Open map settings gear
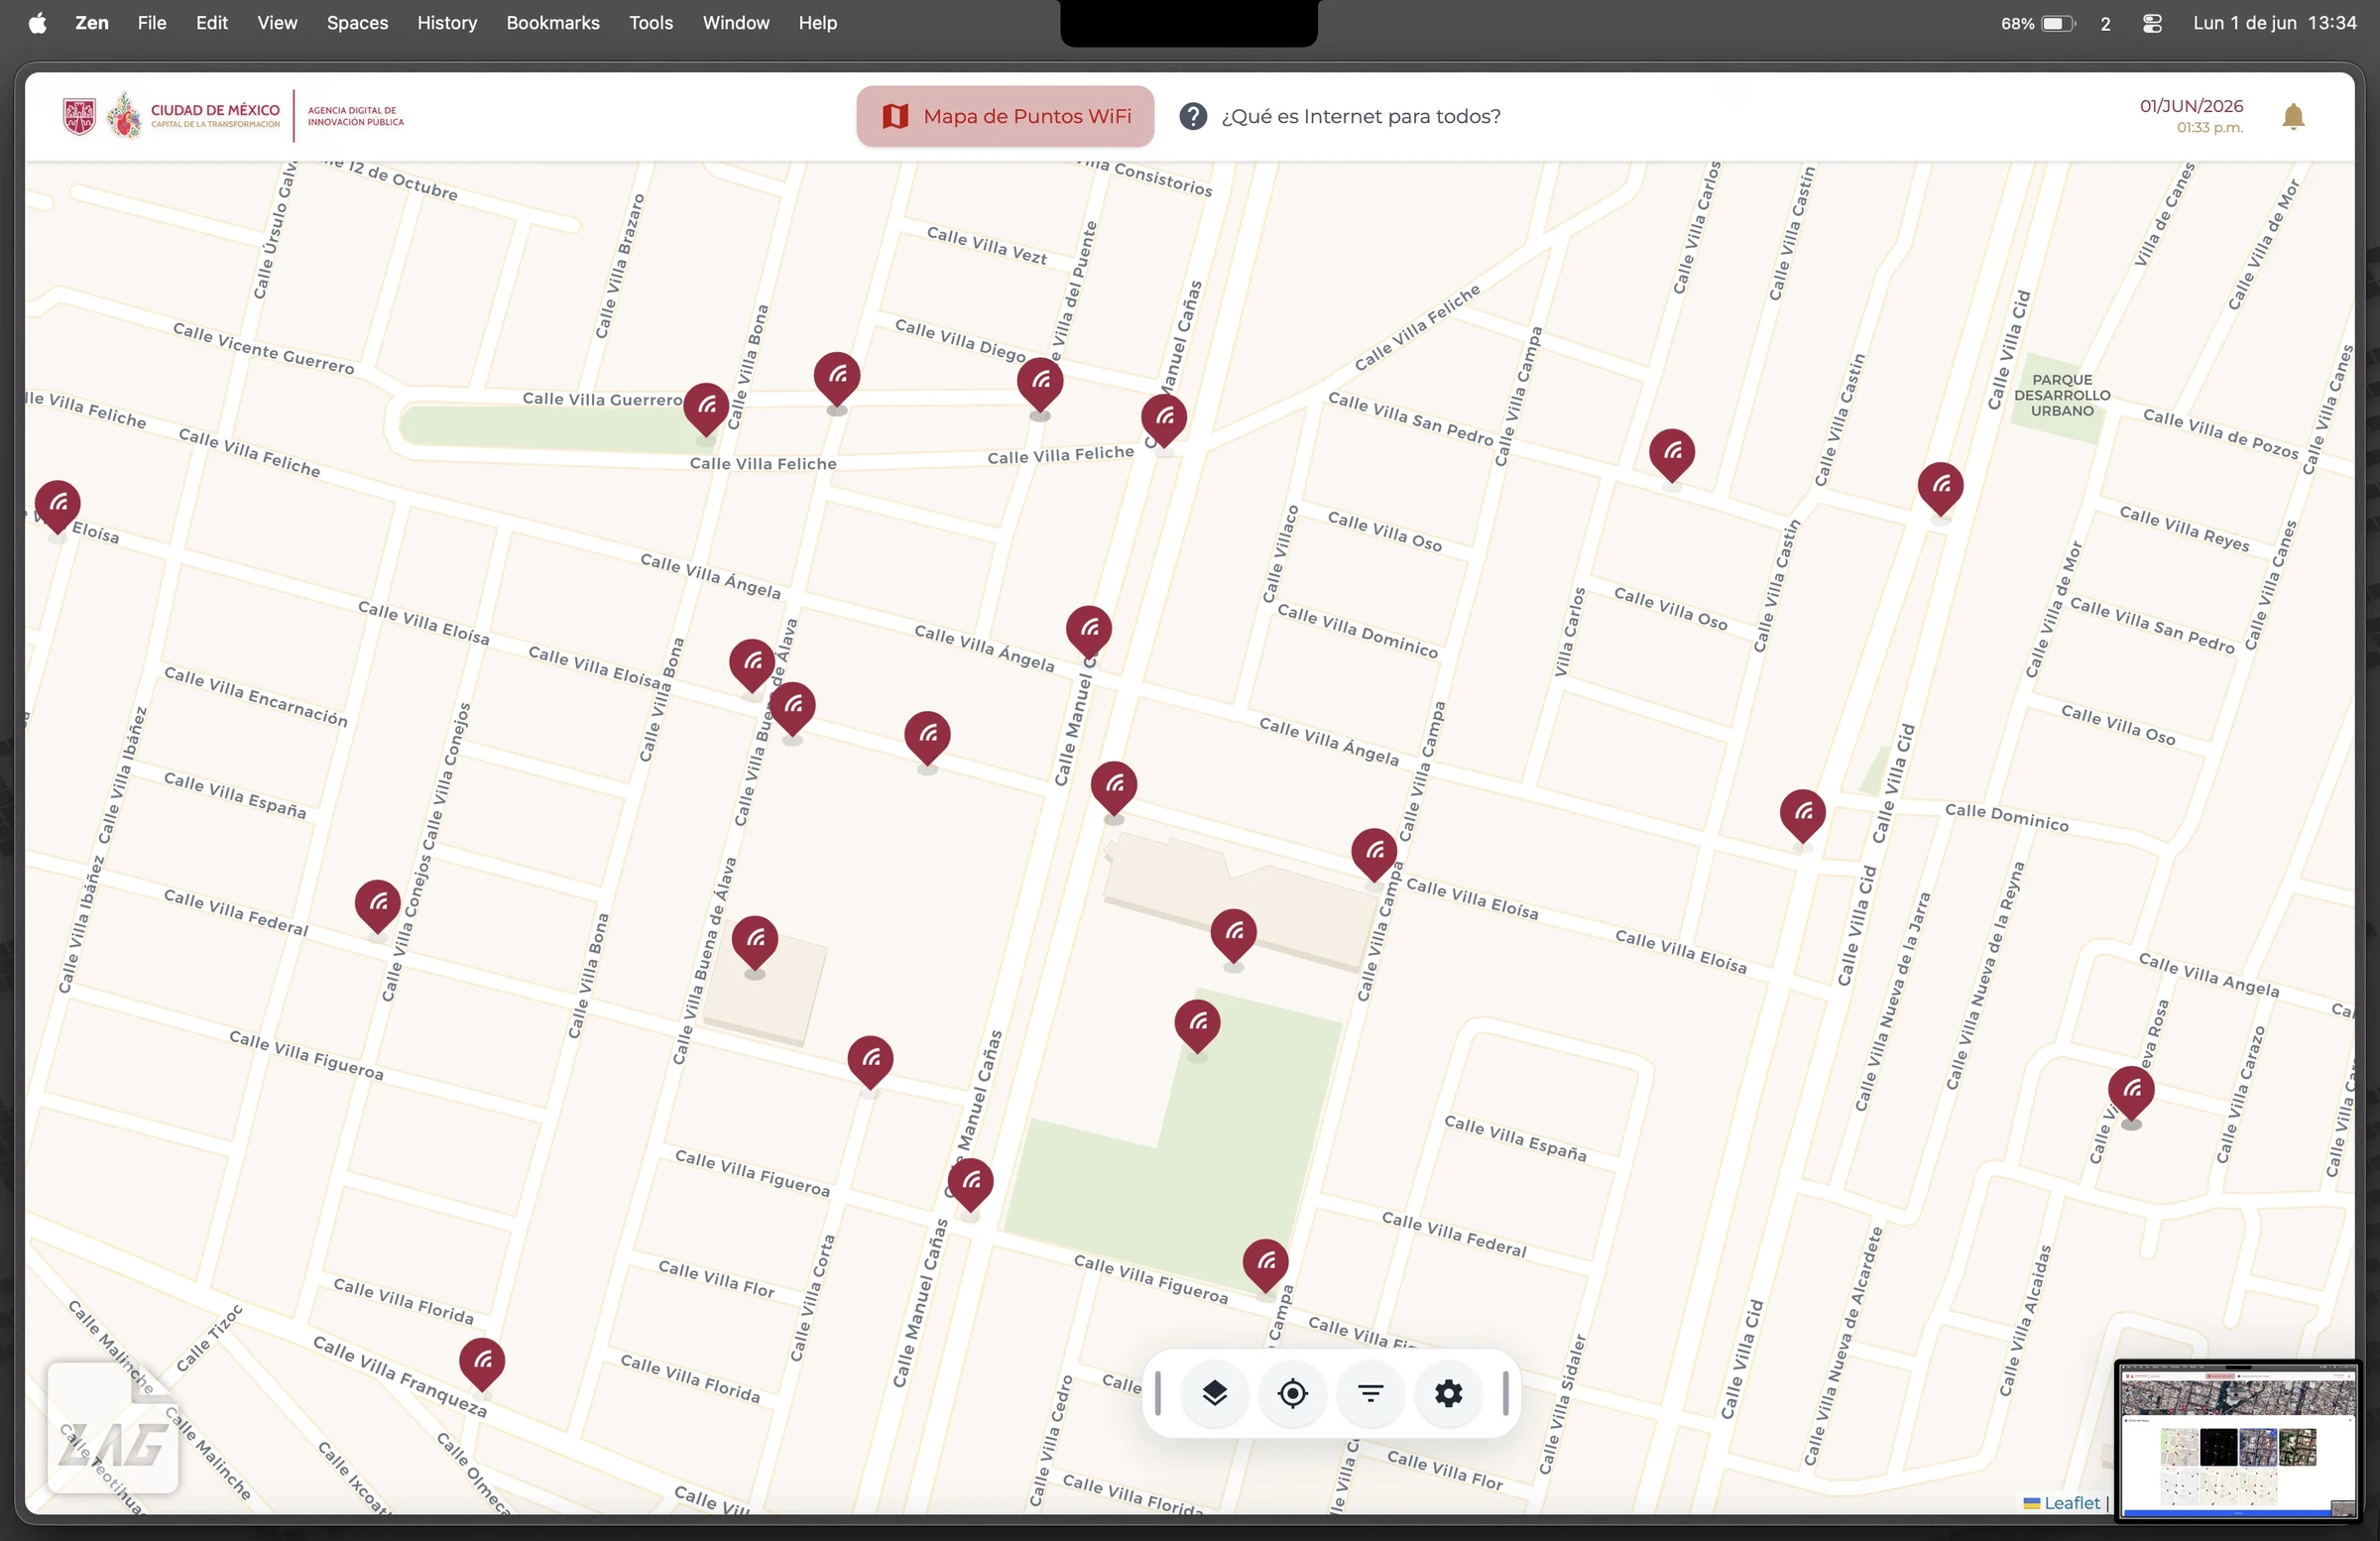The image size is (2380, 1541). 1448,1393
